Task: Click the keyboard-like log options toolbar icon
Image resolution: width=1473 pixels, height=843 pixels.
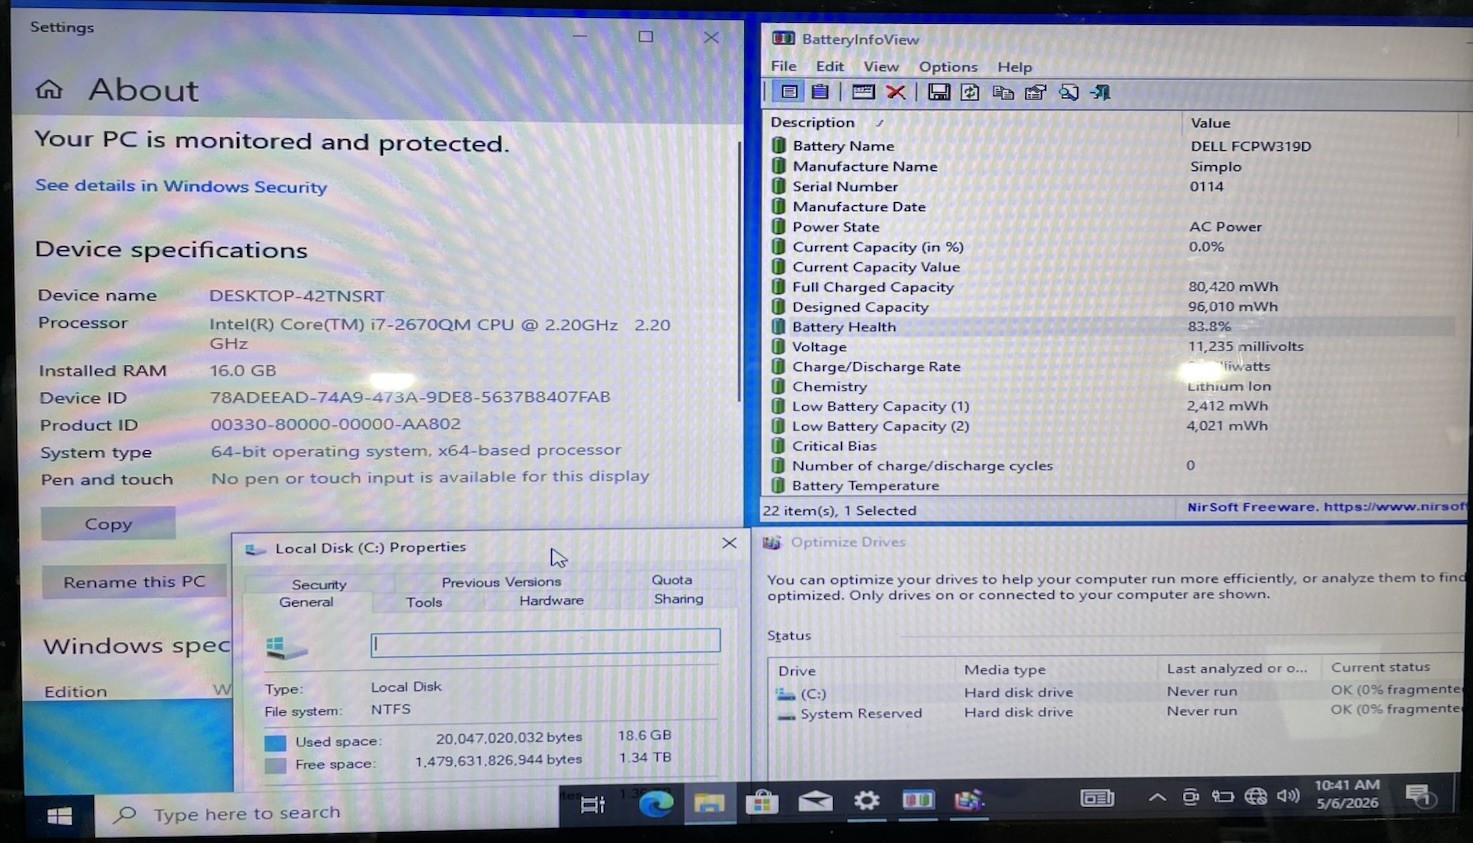Action: pyautogui.click(x=863, y=92)
